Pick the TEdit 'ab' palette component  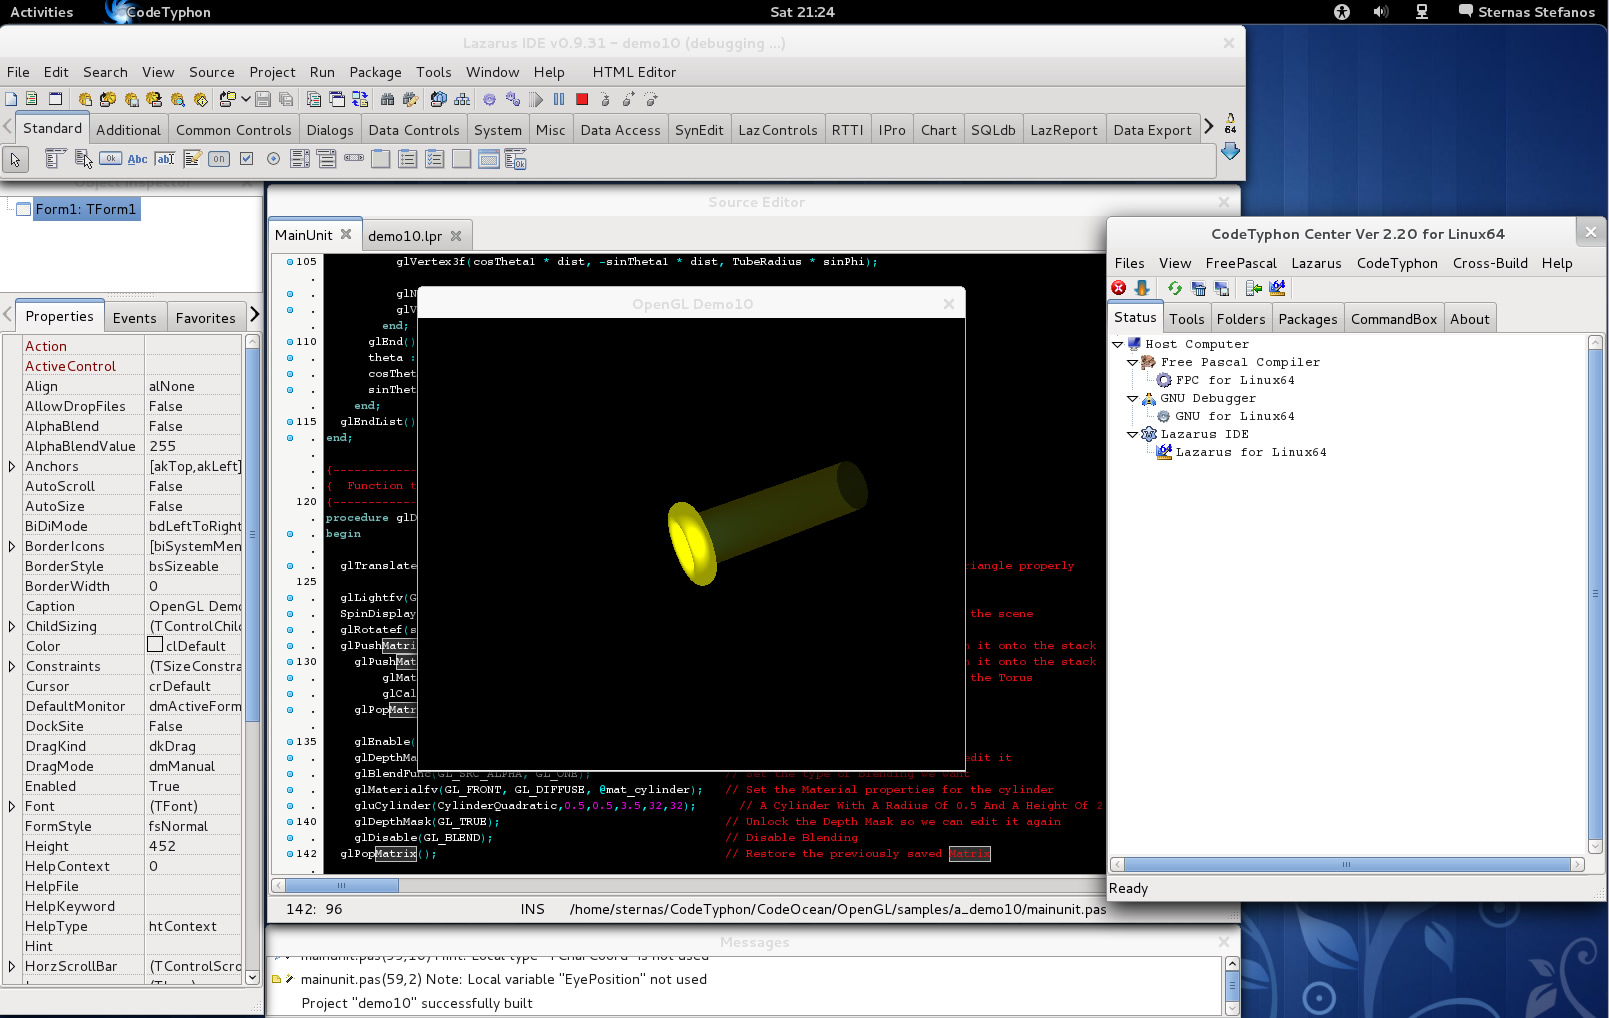[x=165, y=159]
